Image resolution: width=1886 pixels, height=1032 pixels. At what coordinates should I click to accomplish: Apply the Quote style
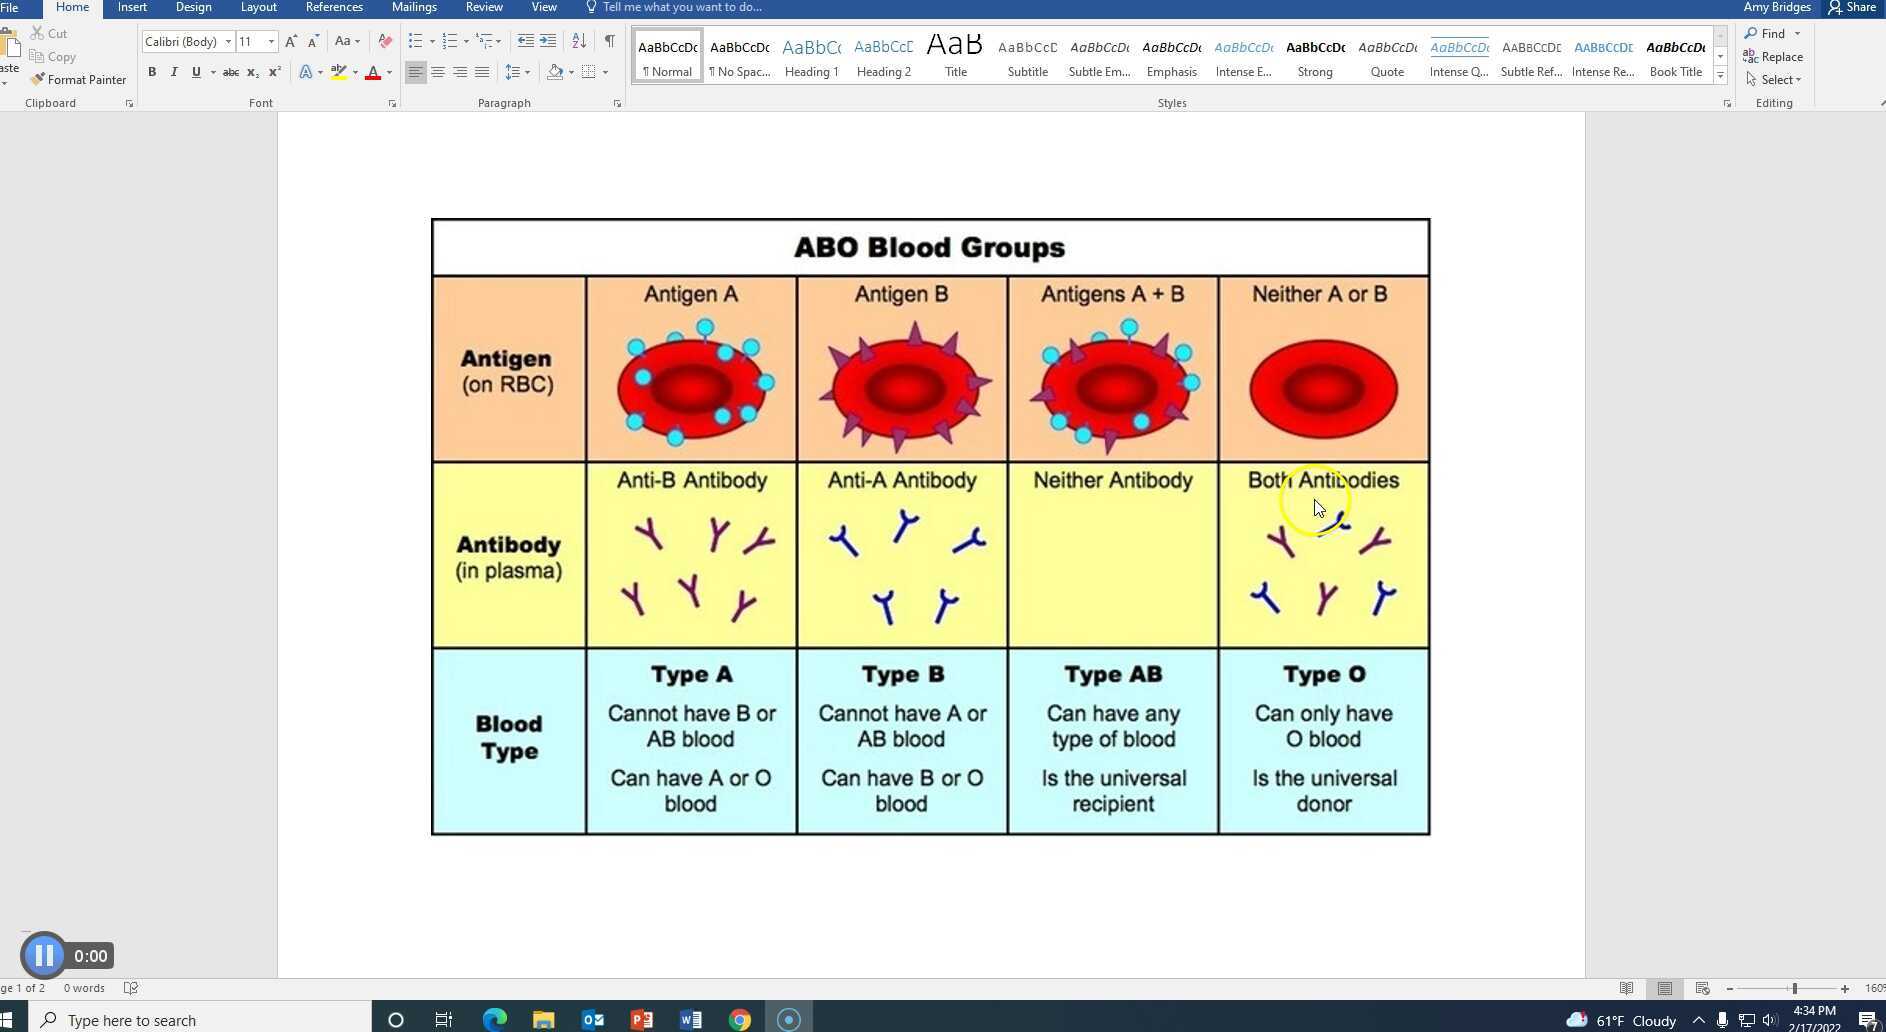(x=1388, y=55)
